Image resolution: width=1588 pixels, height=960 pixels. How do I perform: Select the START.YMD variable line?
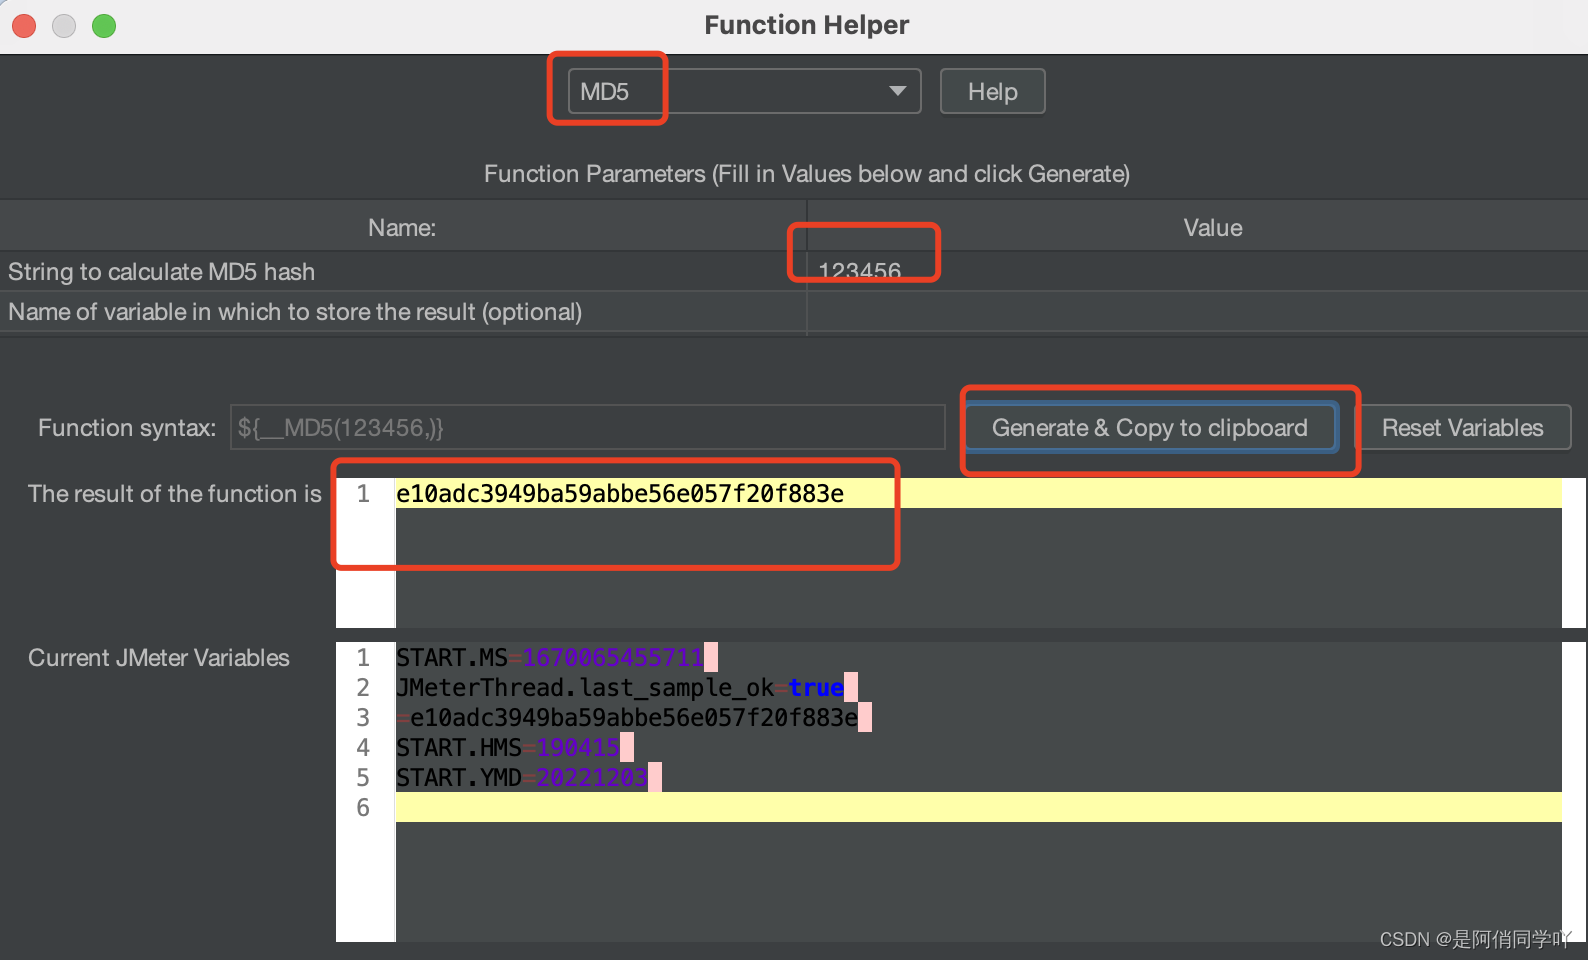coord(528,777)
